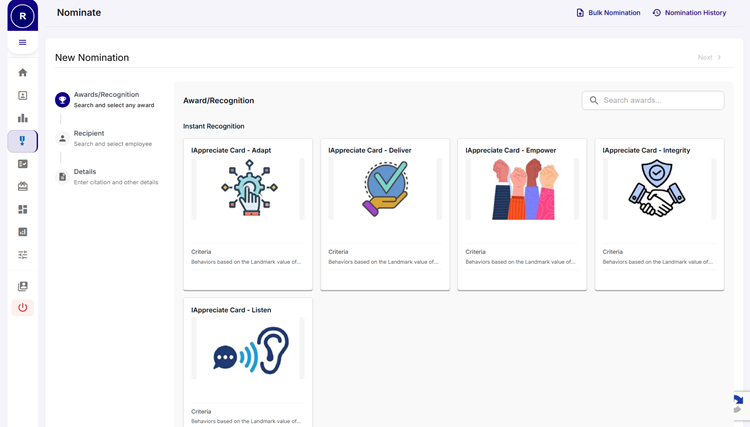This screenshot has height=427, width=750.
Task: Click the trophy step icon
Action: coord(62,99)
